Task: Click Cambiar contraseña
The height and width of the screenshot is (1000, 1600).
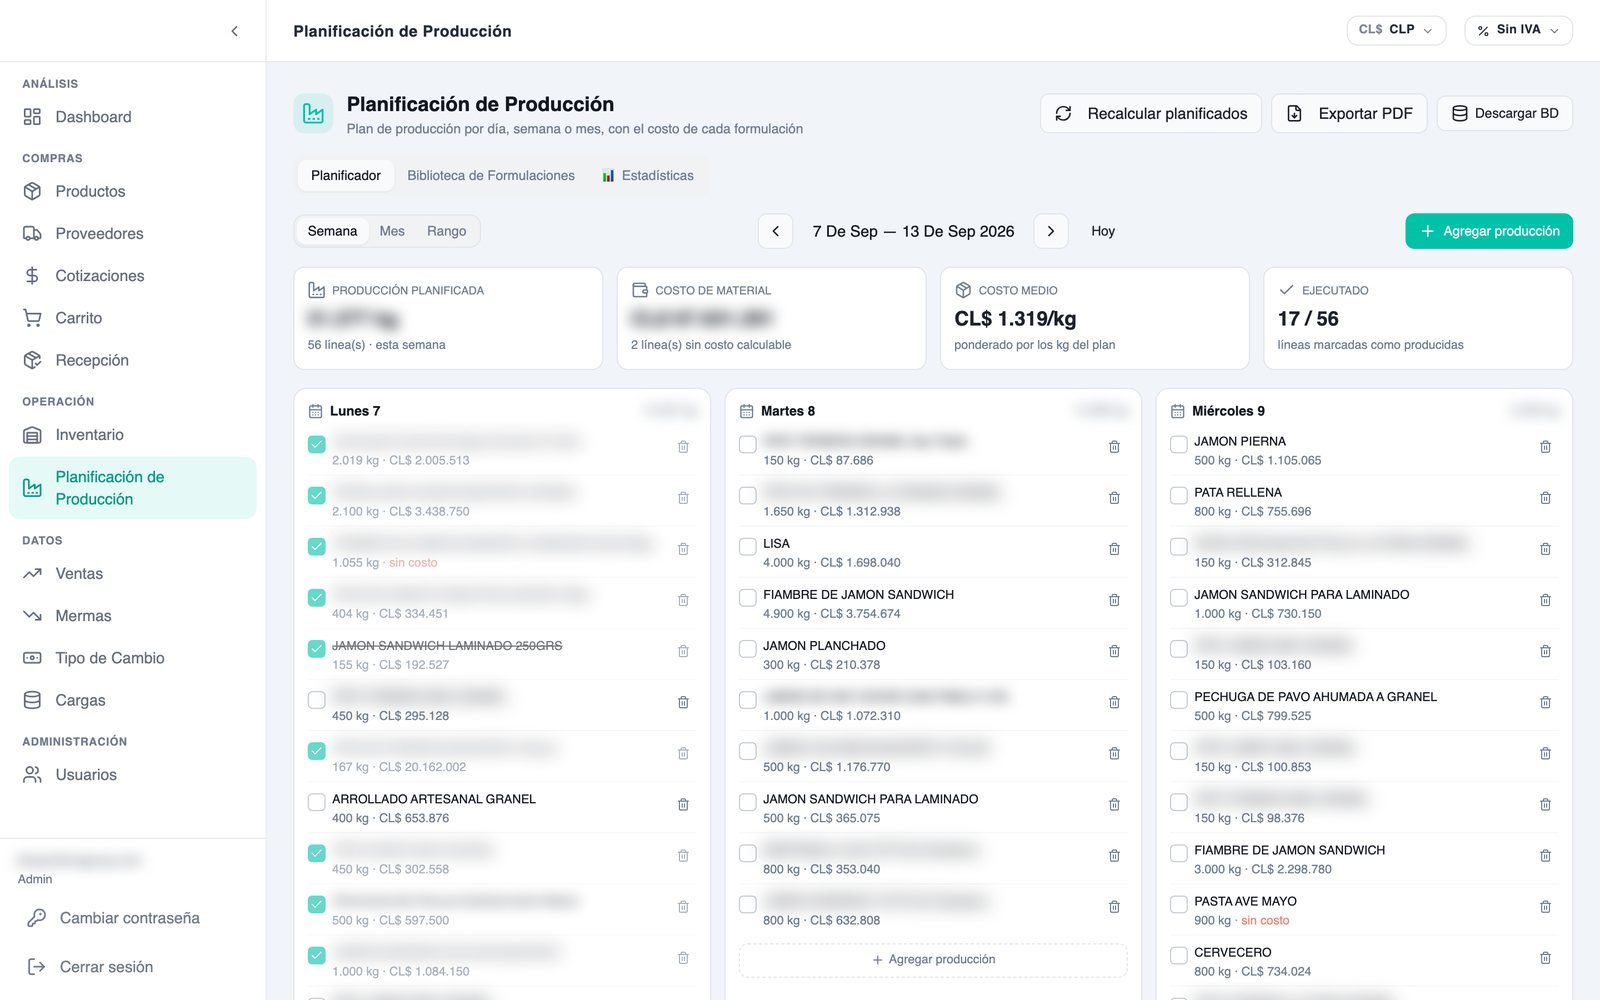Action: 132,918
